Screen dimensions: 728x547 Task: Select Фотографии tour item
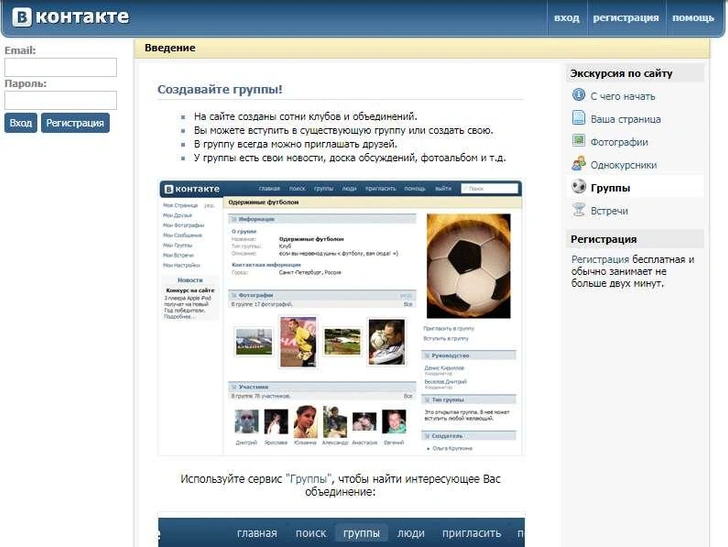(x=619, y=142)
